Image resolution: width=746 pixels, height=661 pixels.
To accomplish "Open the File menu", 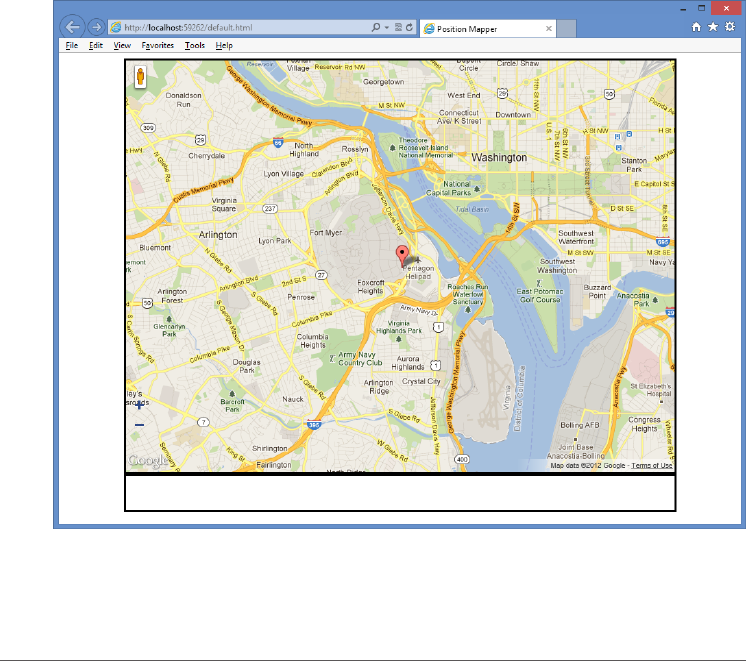I will [72, 45].
